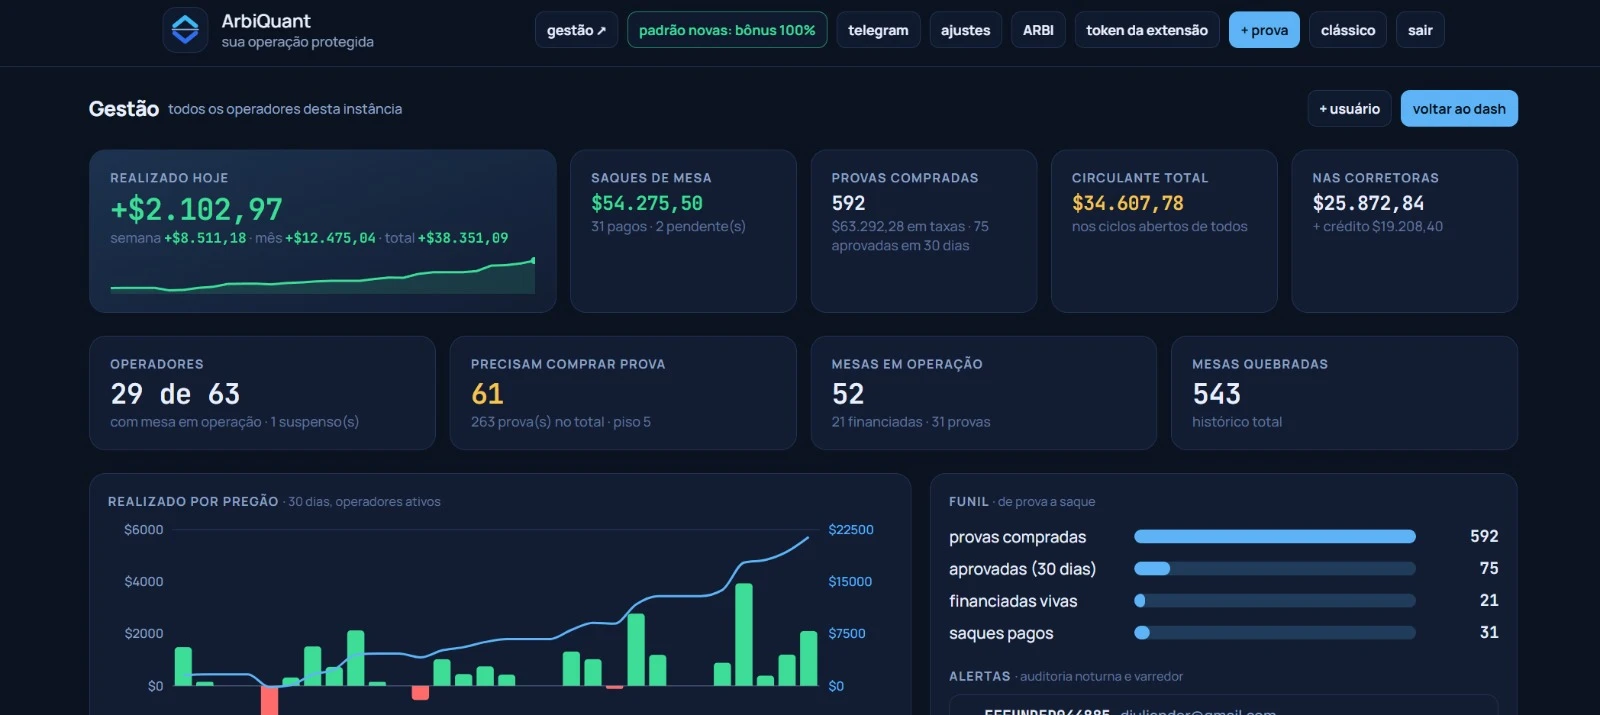Click the Operadores 29 de 63 value
Screen dimensions: 1600x715
(175, 394)
